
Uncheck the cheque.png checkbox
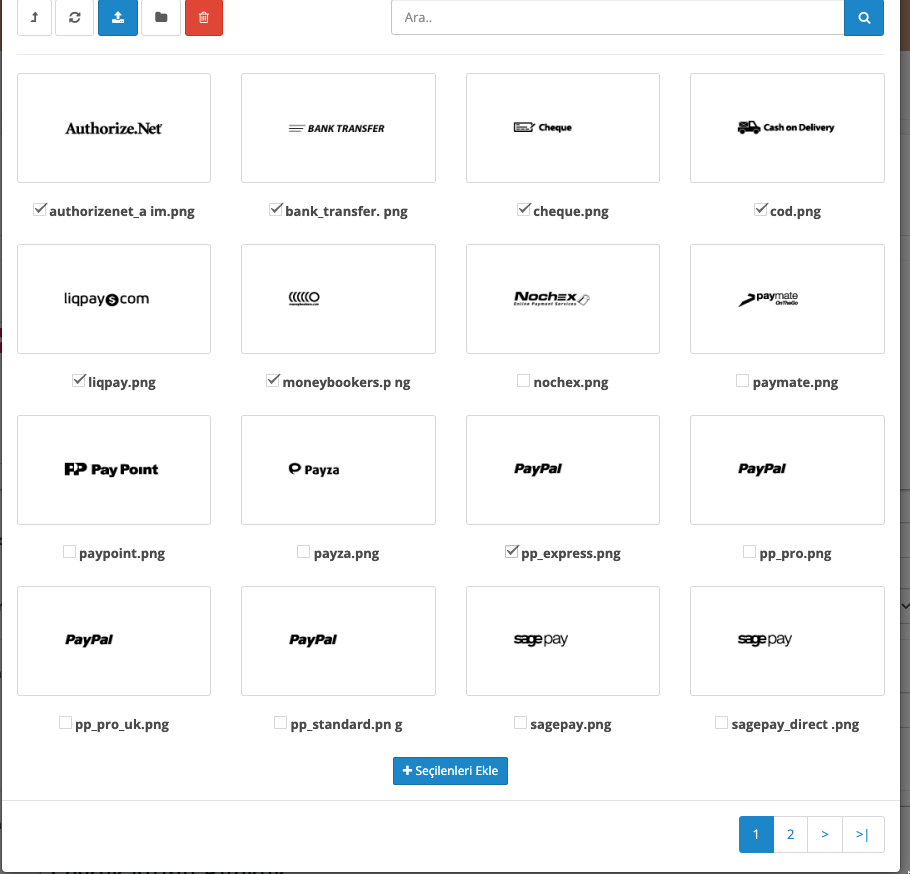523,209
